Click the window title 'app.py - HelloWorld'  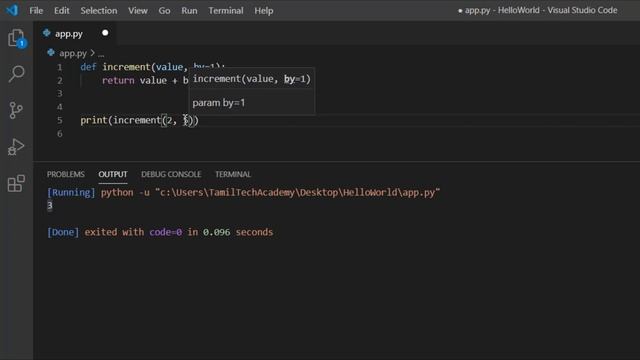coord(502,10)
